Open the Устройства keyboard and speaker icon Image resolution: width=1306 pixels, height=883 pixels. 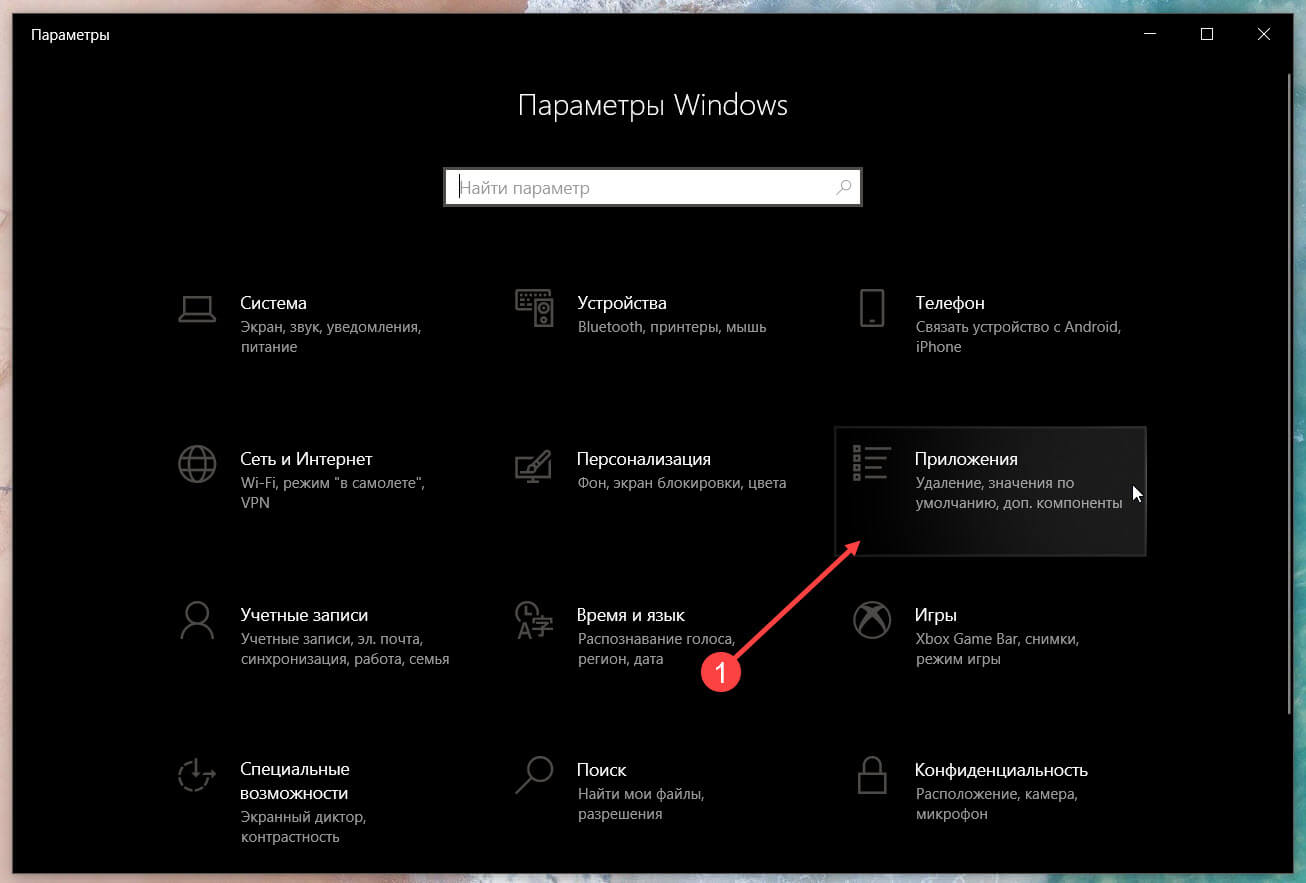coord(534,308)
